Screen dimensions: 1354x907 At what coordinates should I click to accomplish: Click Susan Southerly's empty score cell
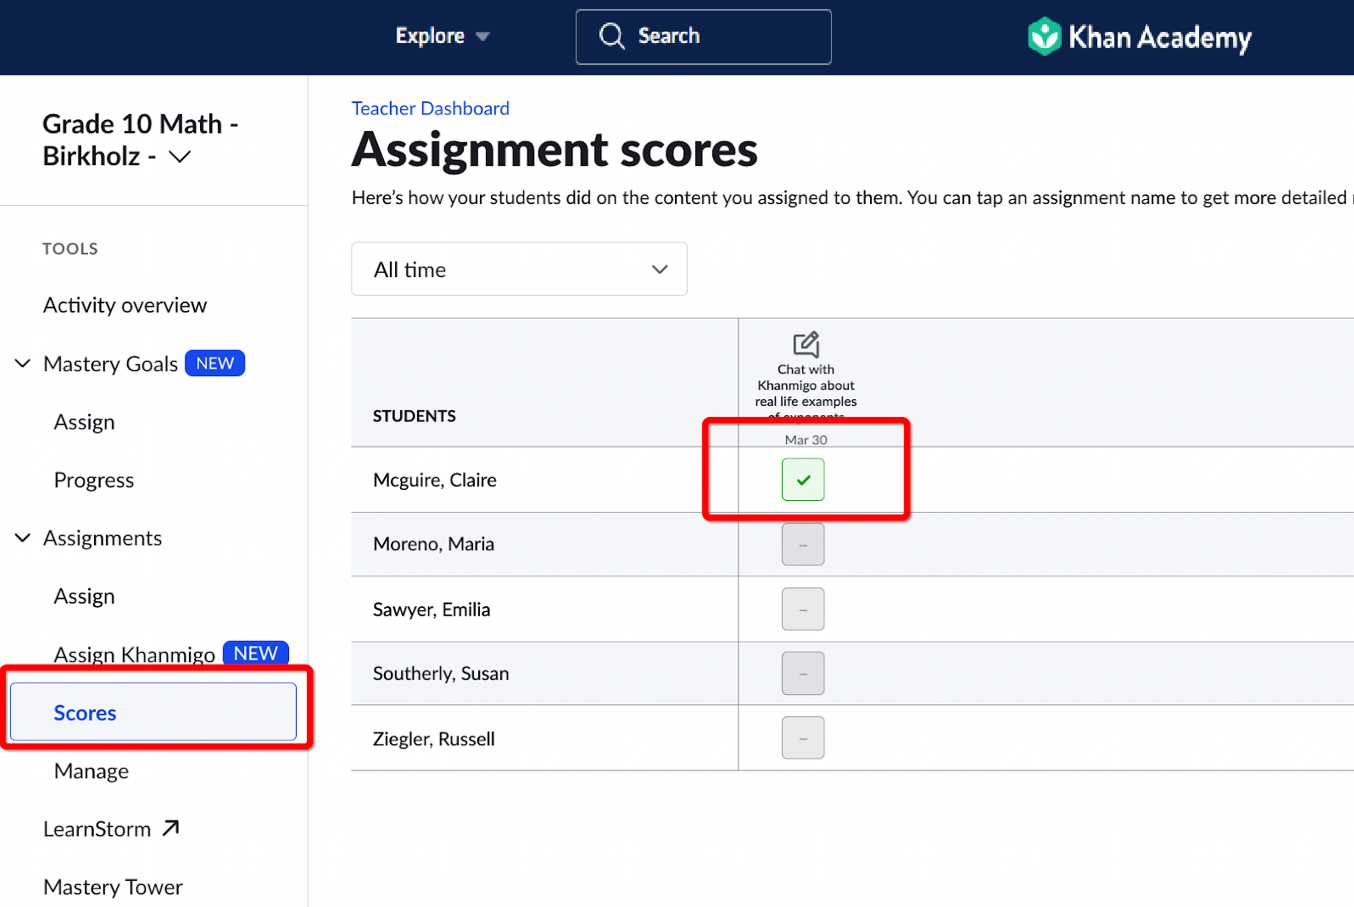click(803, 673)
